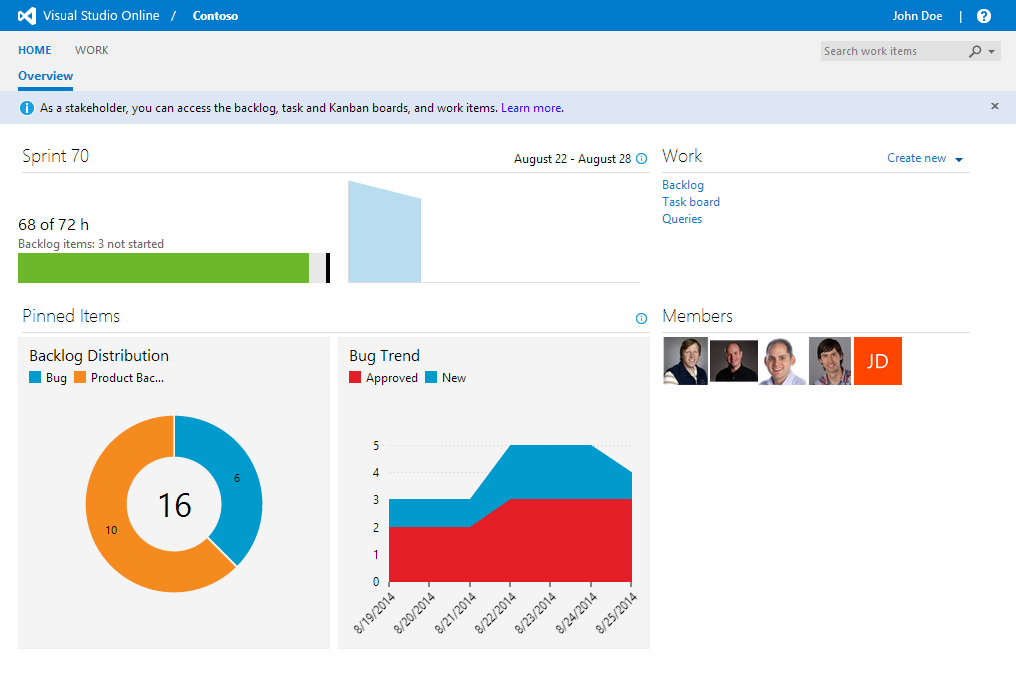
Task: Click the sprint dates info icon
Action: coord(641,159)
